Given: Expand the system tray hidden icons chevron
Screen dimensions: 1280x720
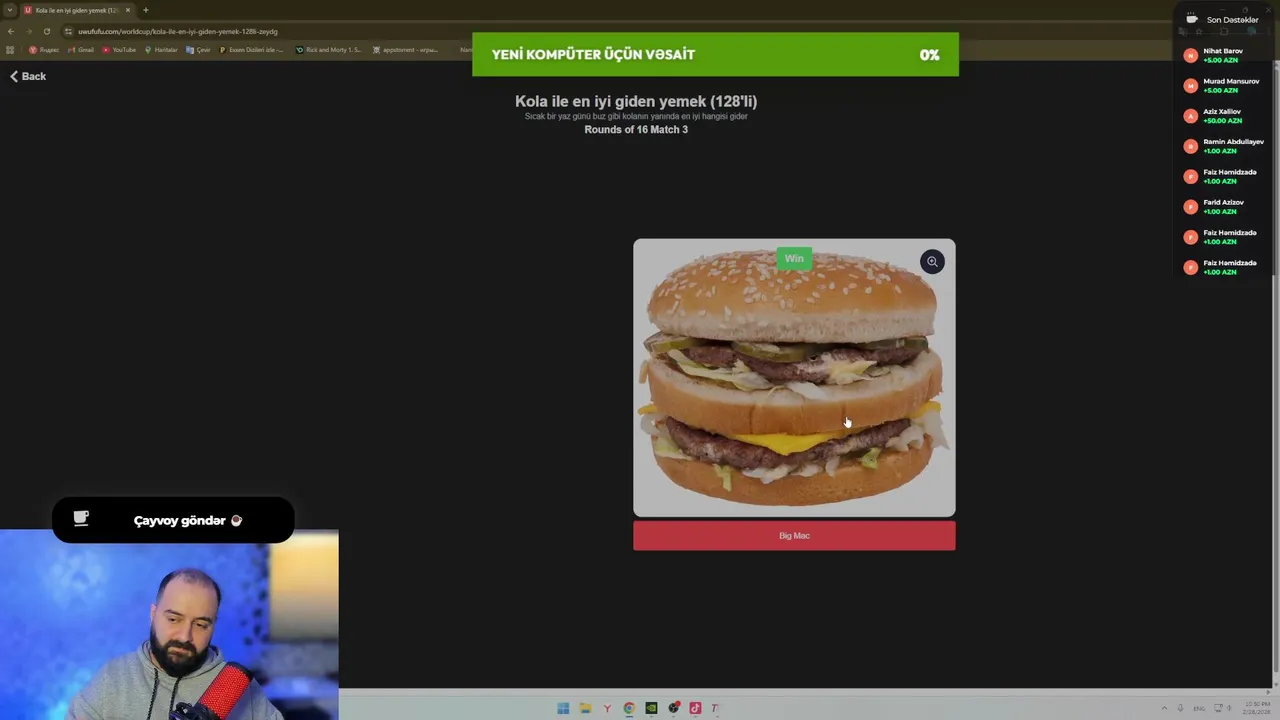Looking at the screenshot, I should coord(1164,708).
